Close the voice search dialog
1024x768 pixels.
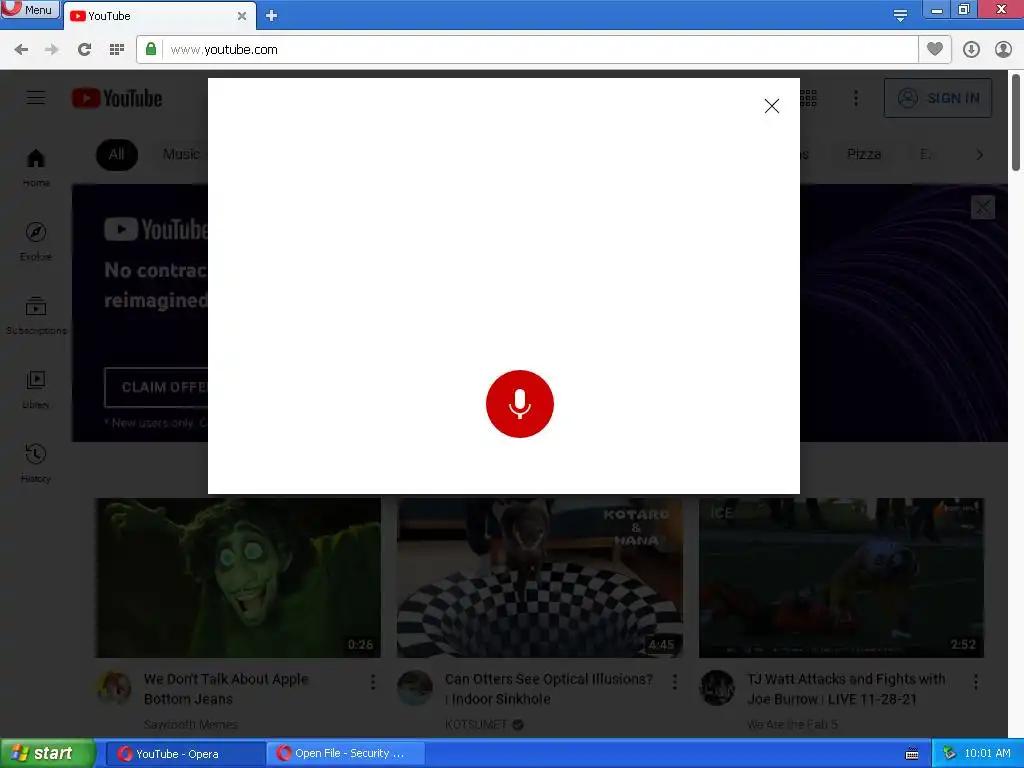point(771,106)
